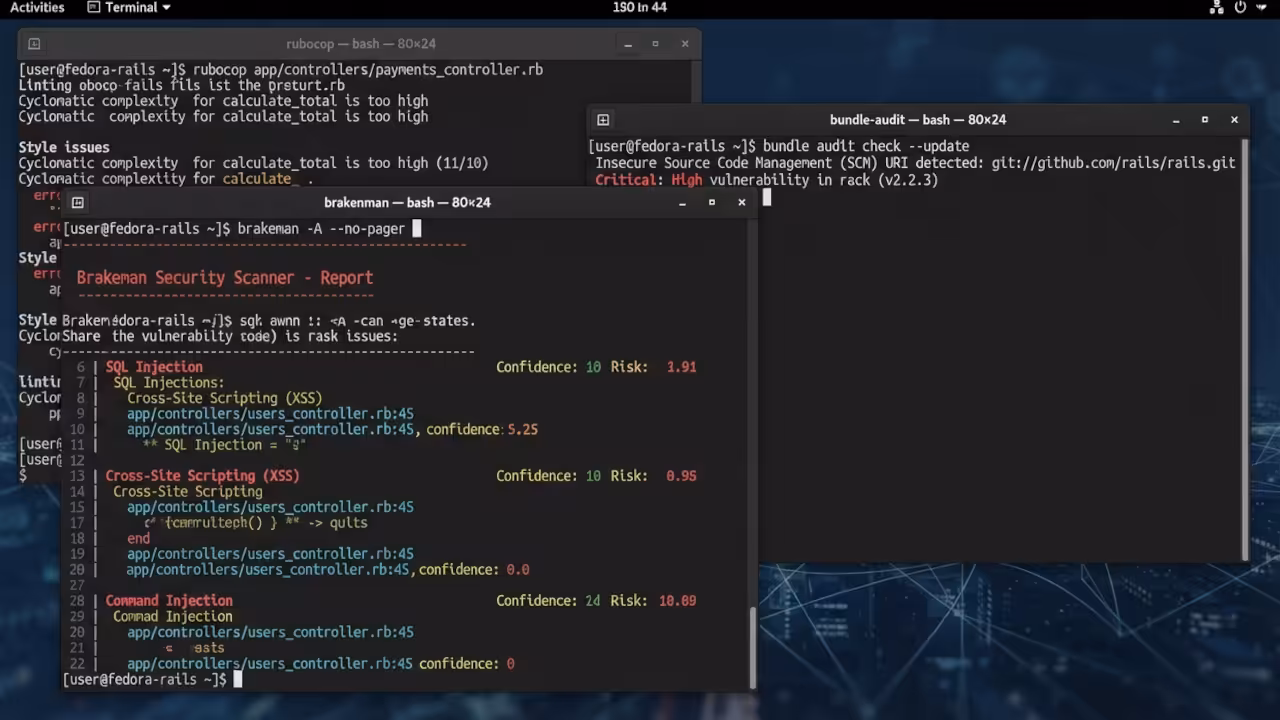This screenshot has height=720, width=1280.
Task: Close the rubocop terminal window
Action: [685, 44]
